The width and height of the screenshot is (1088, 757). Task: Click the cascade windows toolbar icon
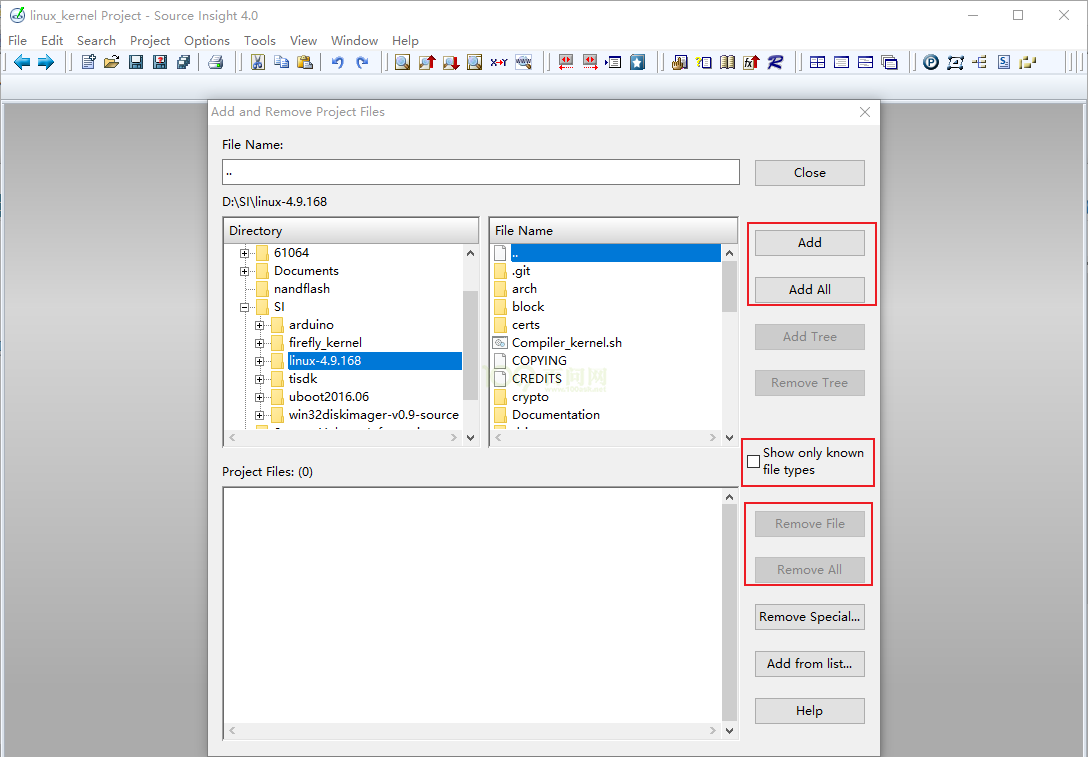(890, 62)
